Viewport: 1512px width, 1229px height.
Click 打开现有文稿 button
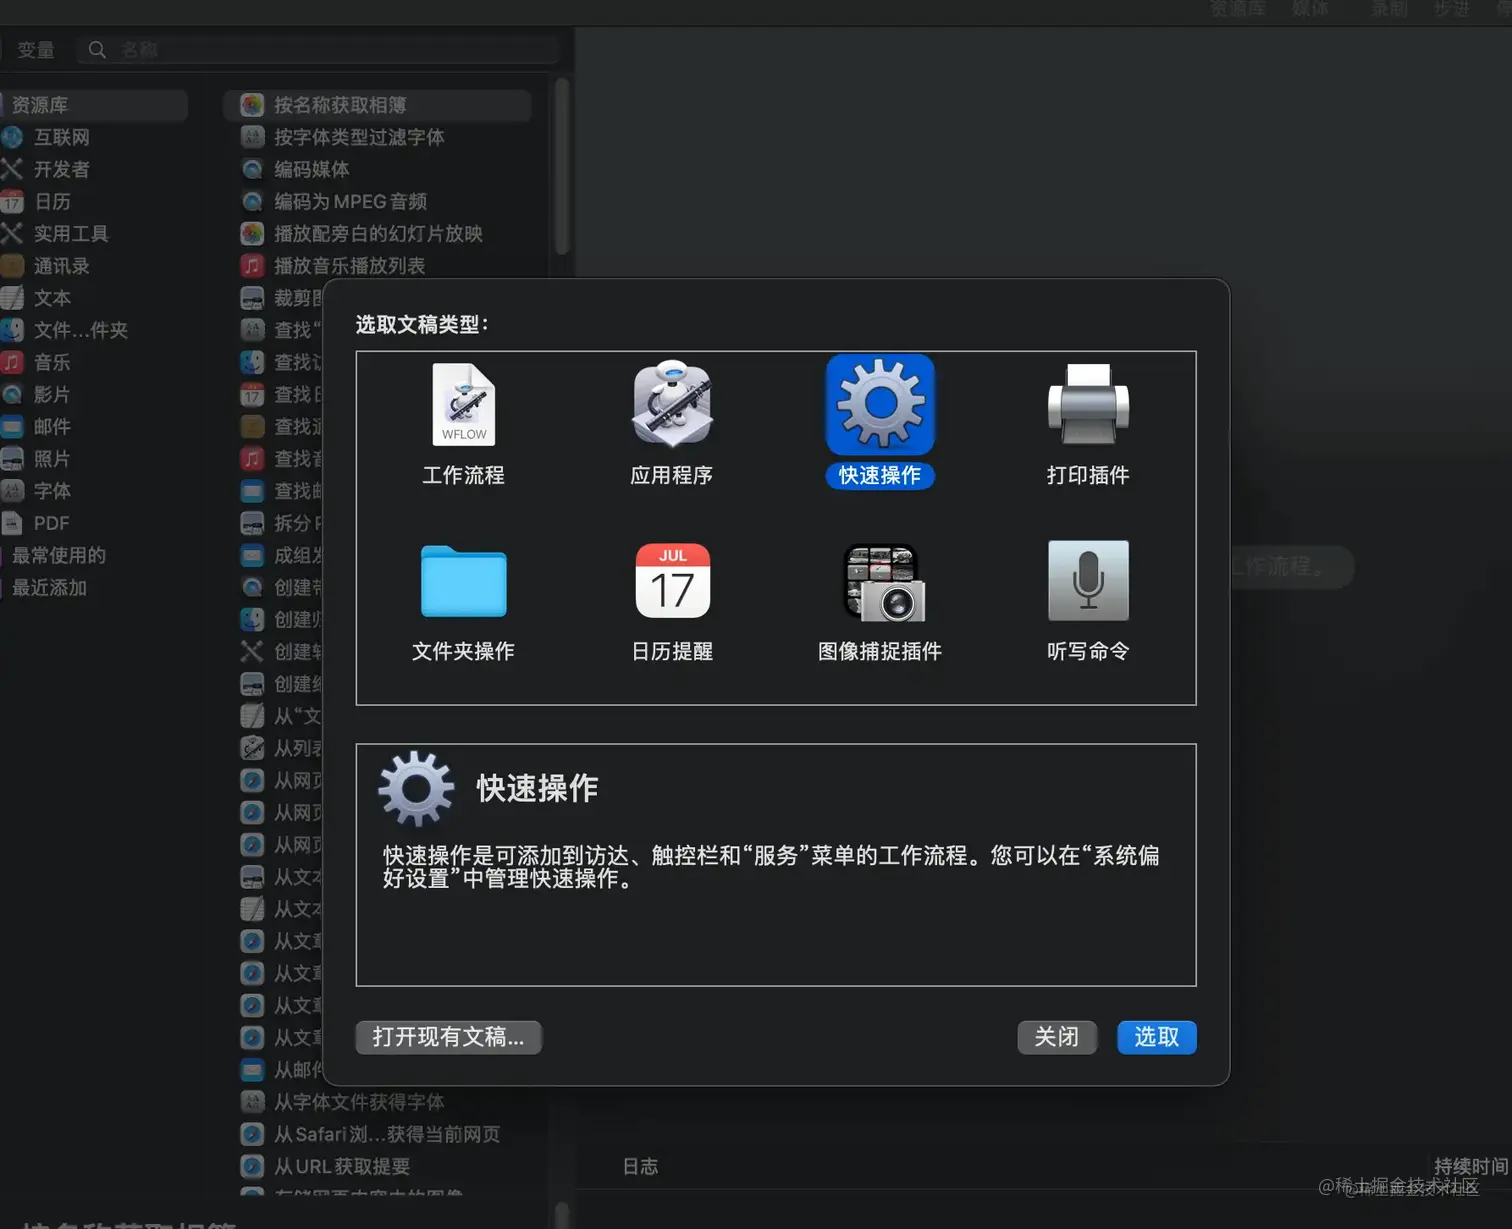(448, 1037)
